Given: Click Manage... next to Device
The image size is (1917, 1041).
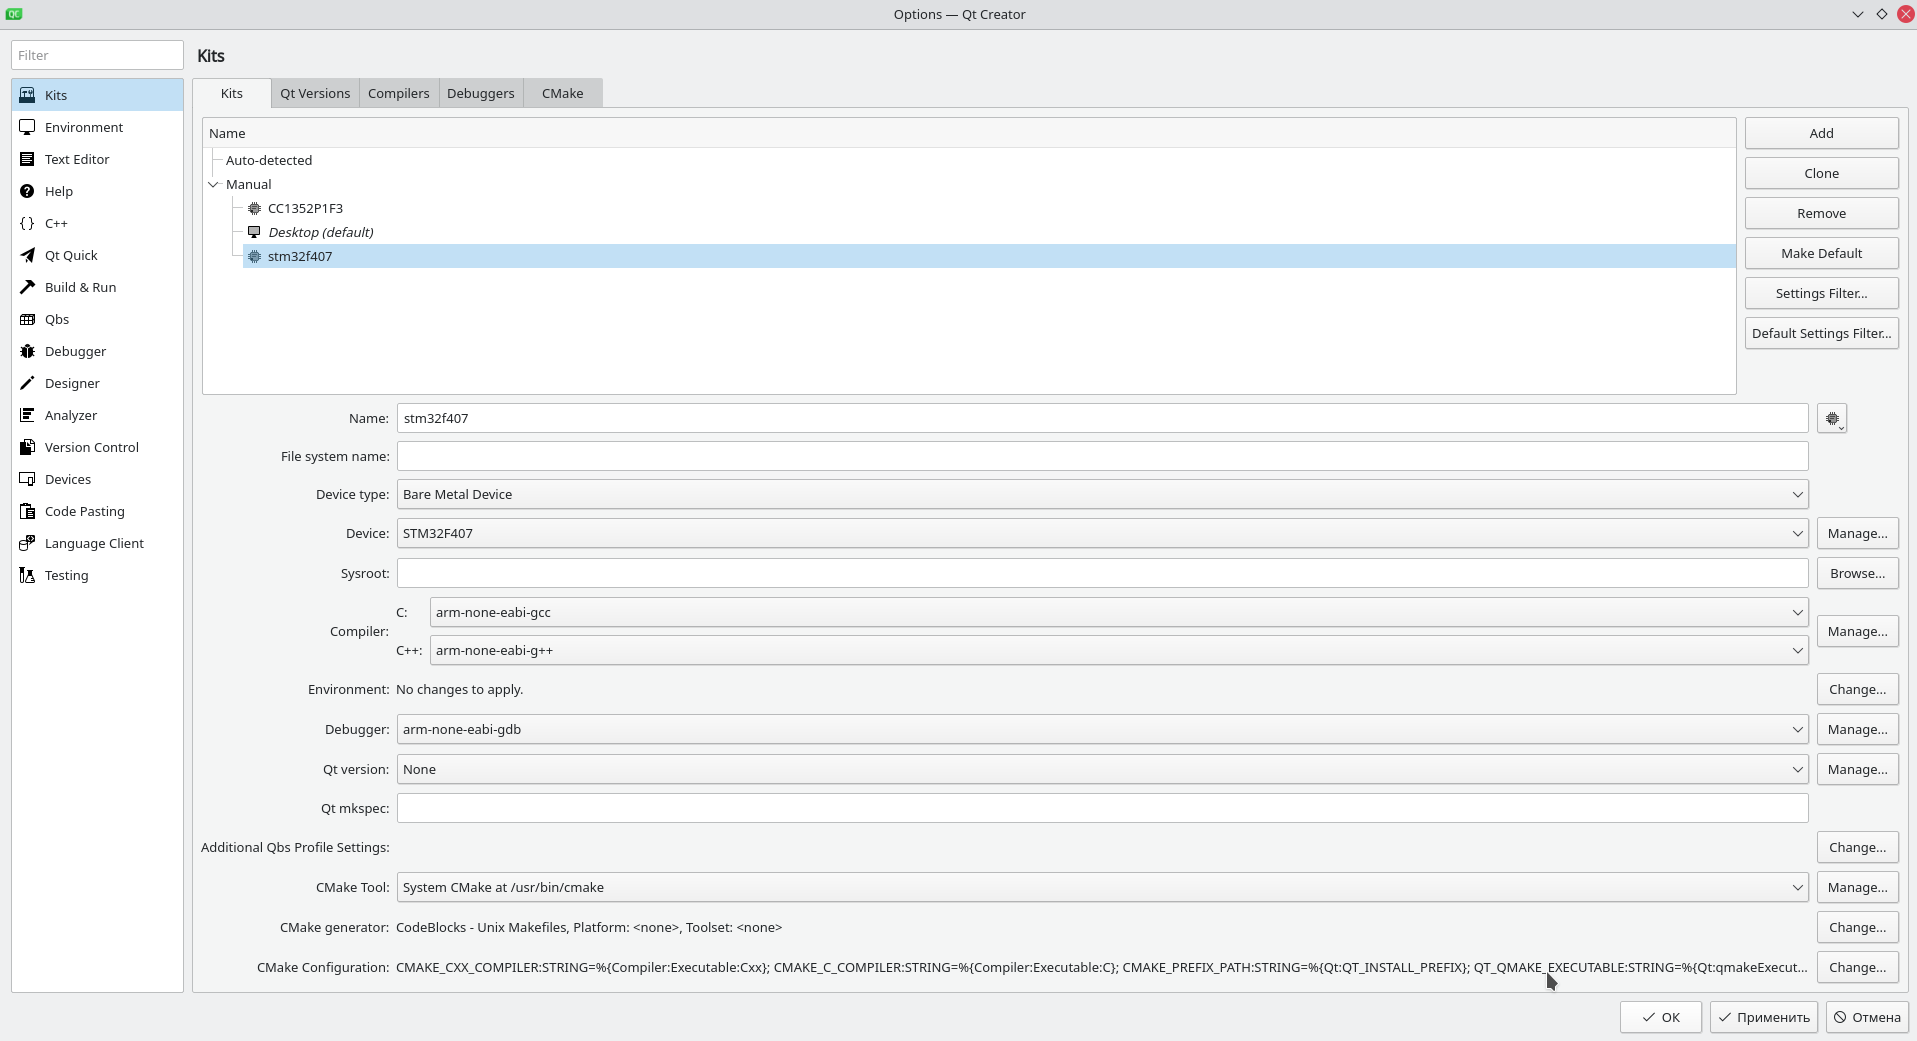Looking at the screenshot, I should pyautogui.click(x=1857, y=533).
